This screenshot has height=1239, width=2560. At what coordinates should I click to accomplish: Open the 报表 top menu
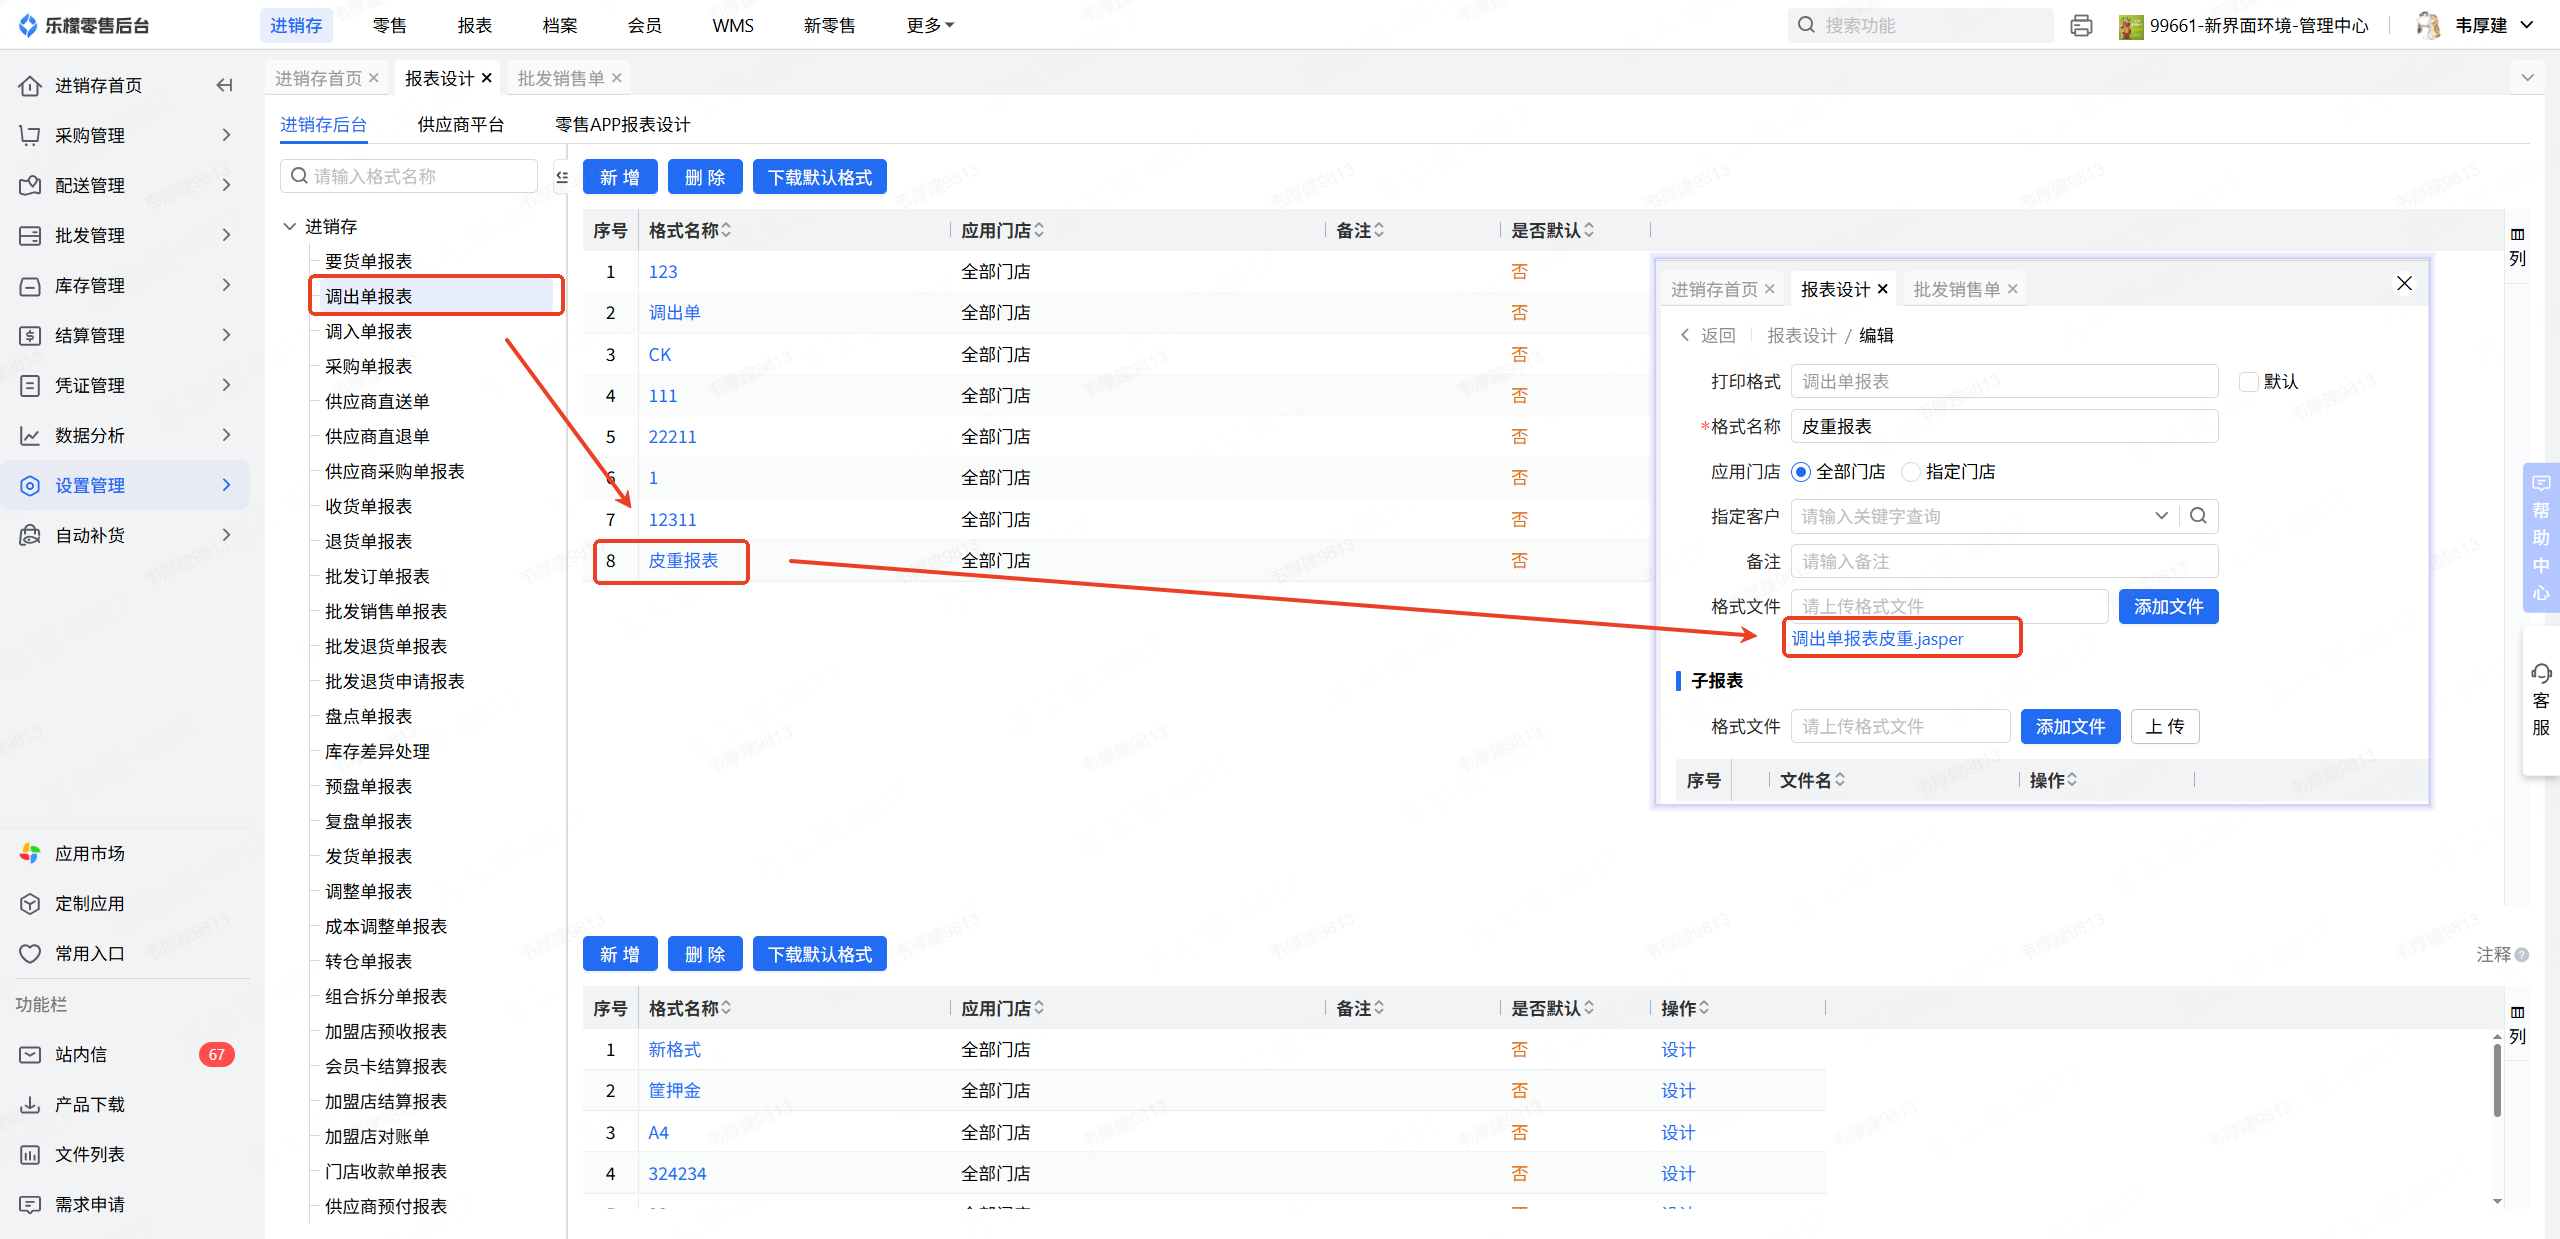[x=474, y=25]
